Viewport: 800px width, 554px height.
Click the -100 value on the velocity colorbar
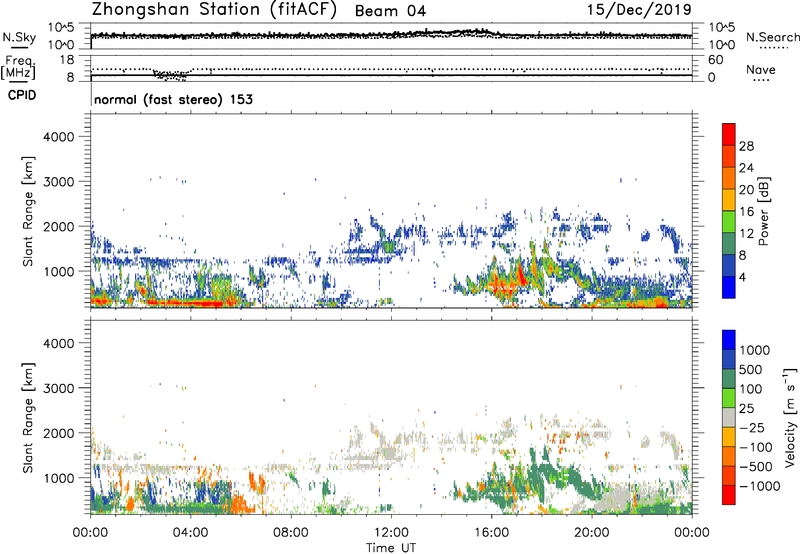pyautogui.click(x=756, y=447)
